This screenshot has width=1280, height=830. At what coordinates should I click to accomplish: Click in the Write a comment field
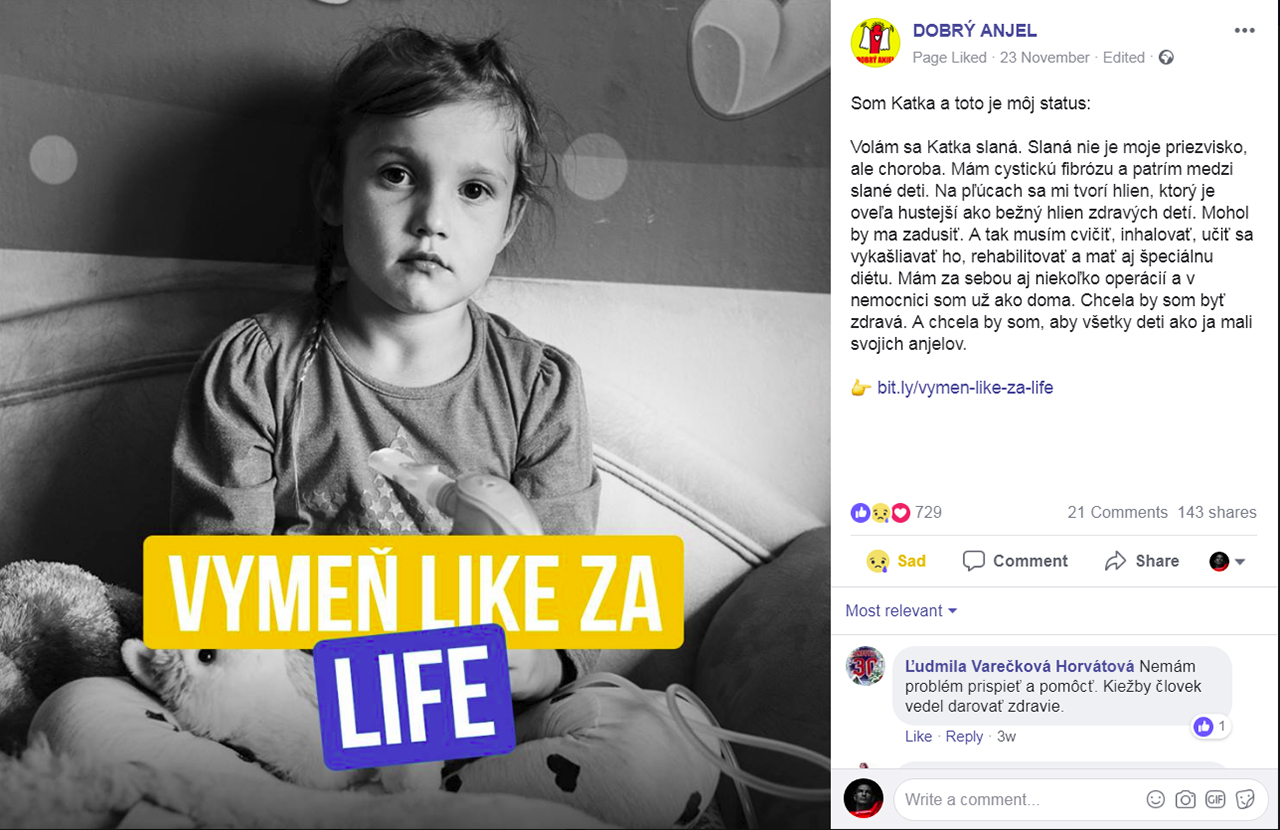point(1020,799)
